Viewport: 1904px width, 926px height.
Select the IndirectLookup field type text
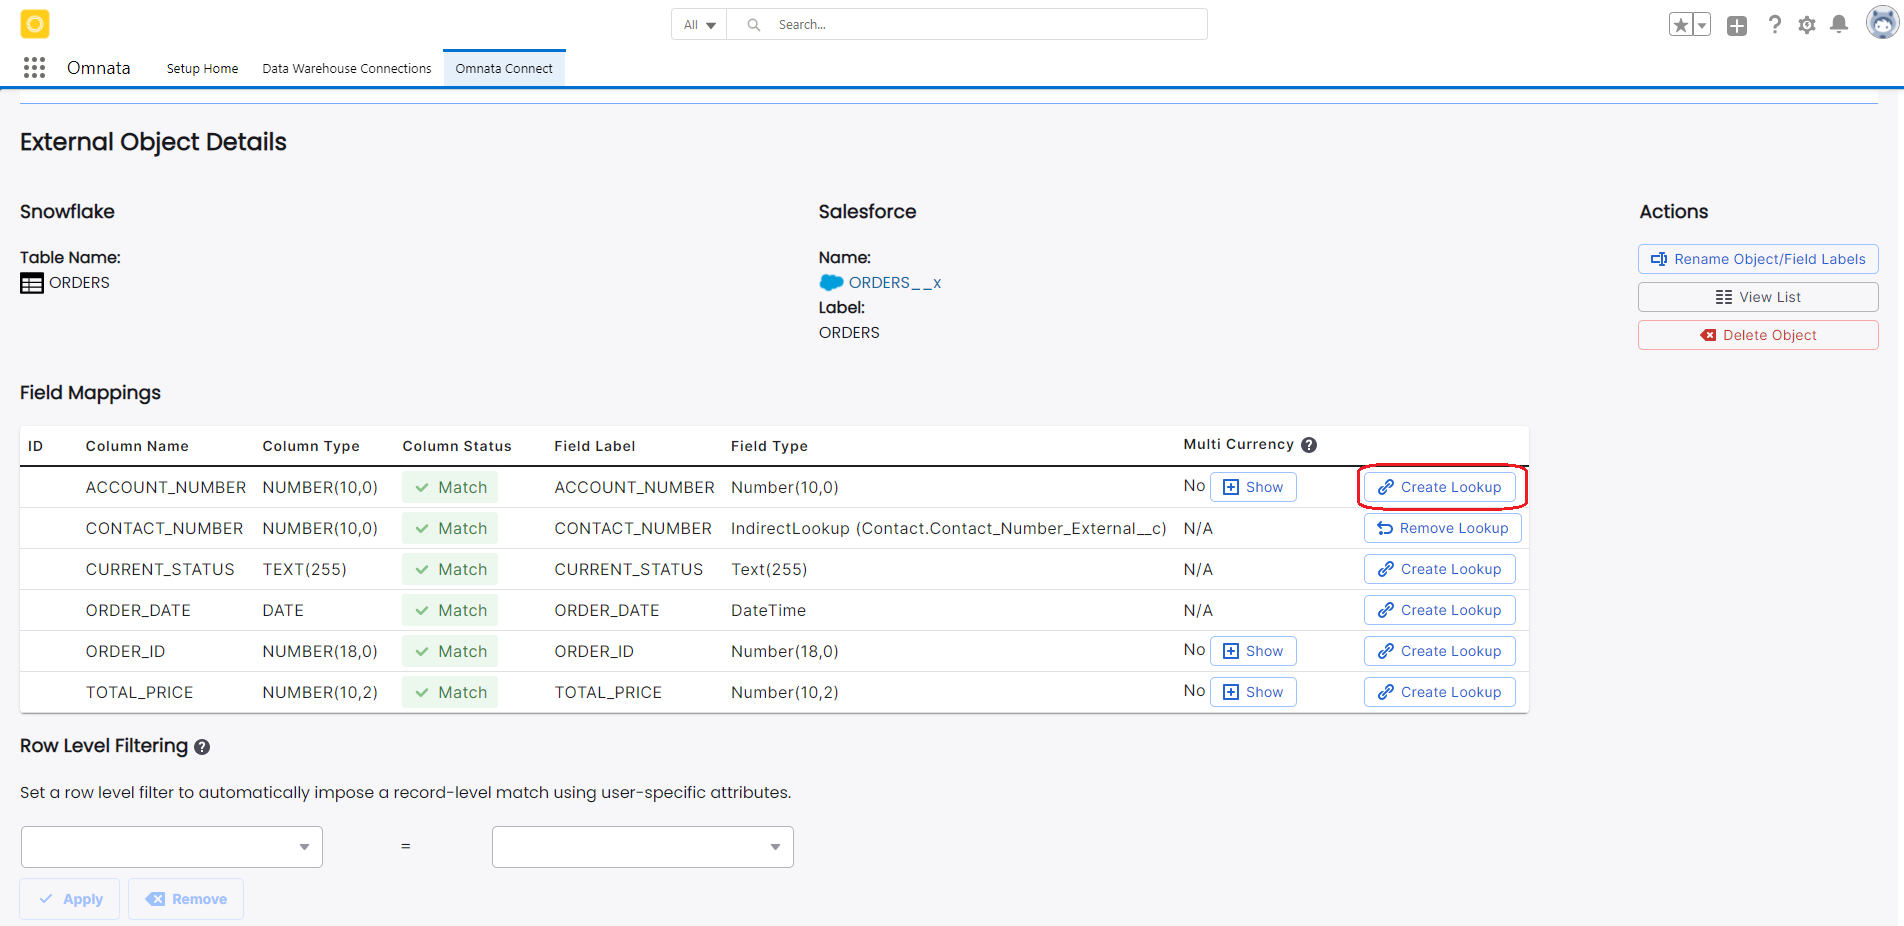(949, 528)
